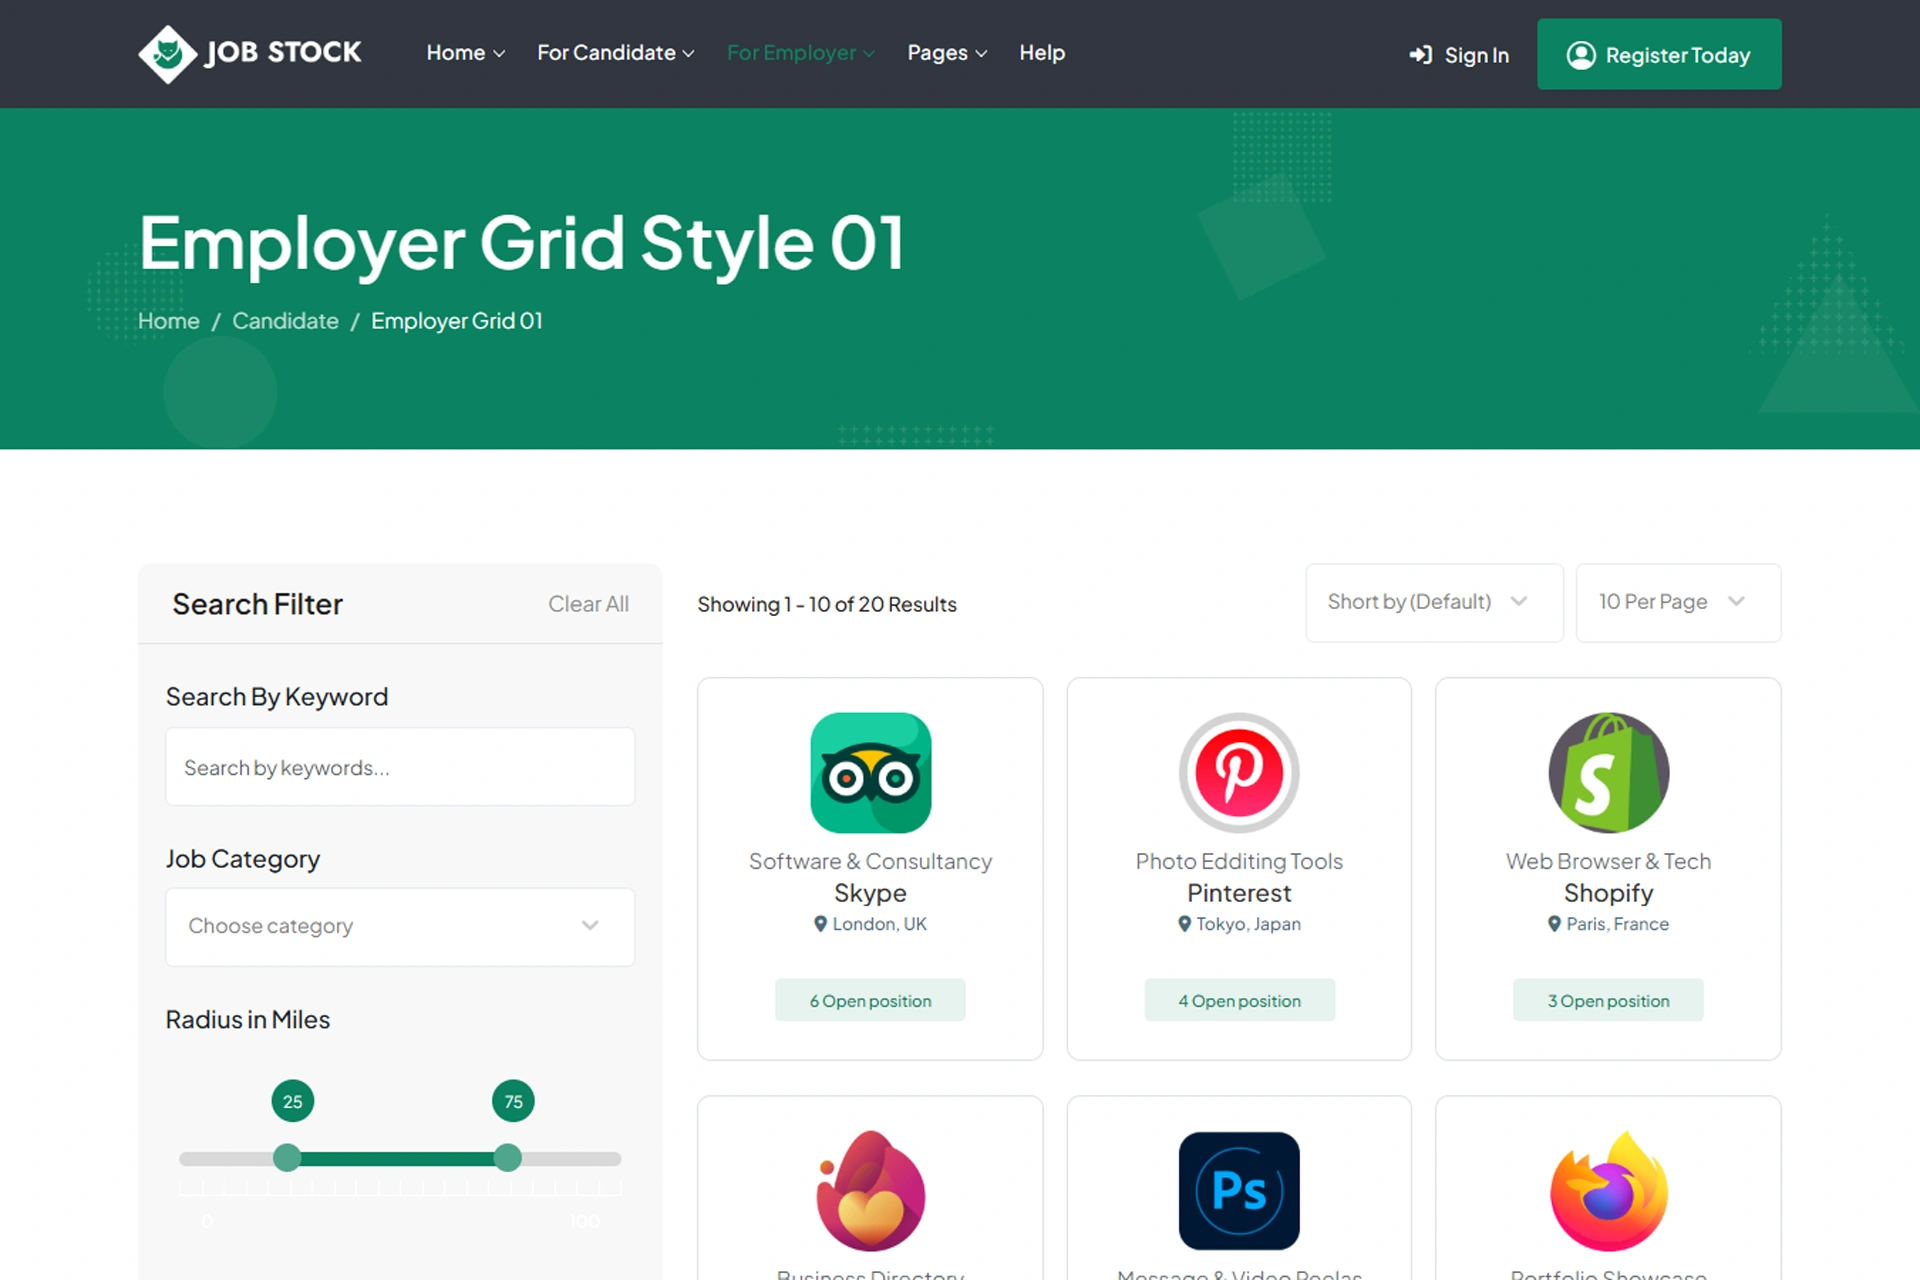Image resolution: width=1920 pixels, height=1280 pixels.
Task: Open the flame-heart employer logo
Action: click(x=870, y=1190)
